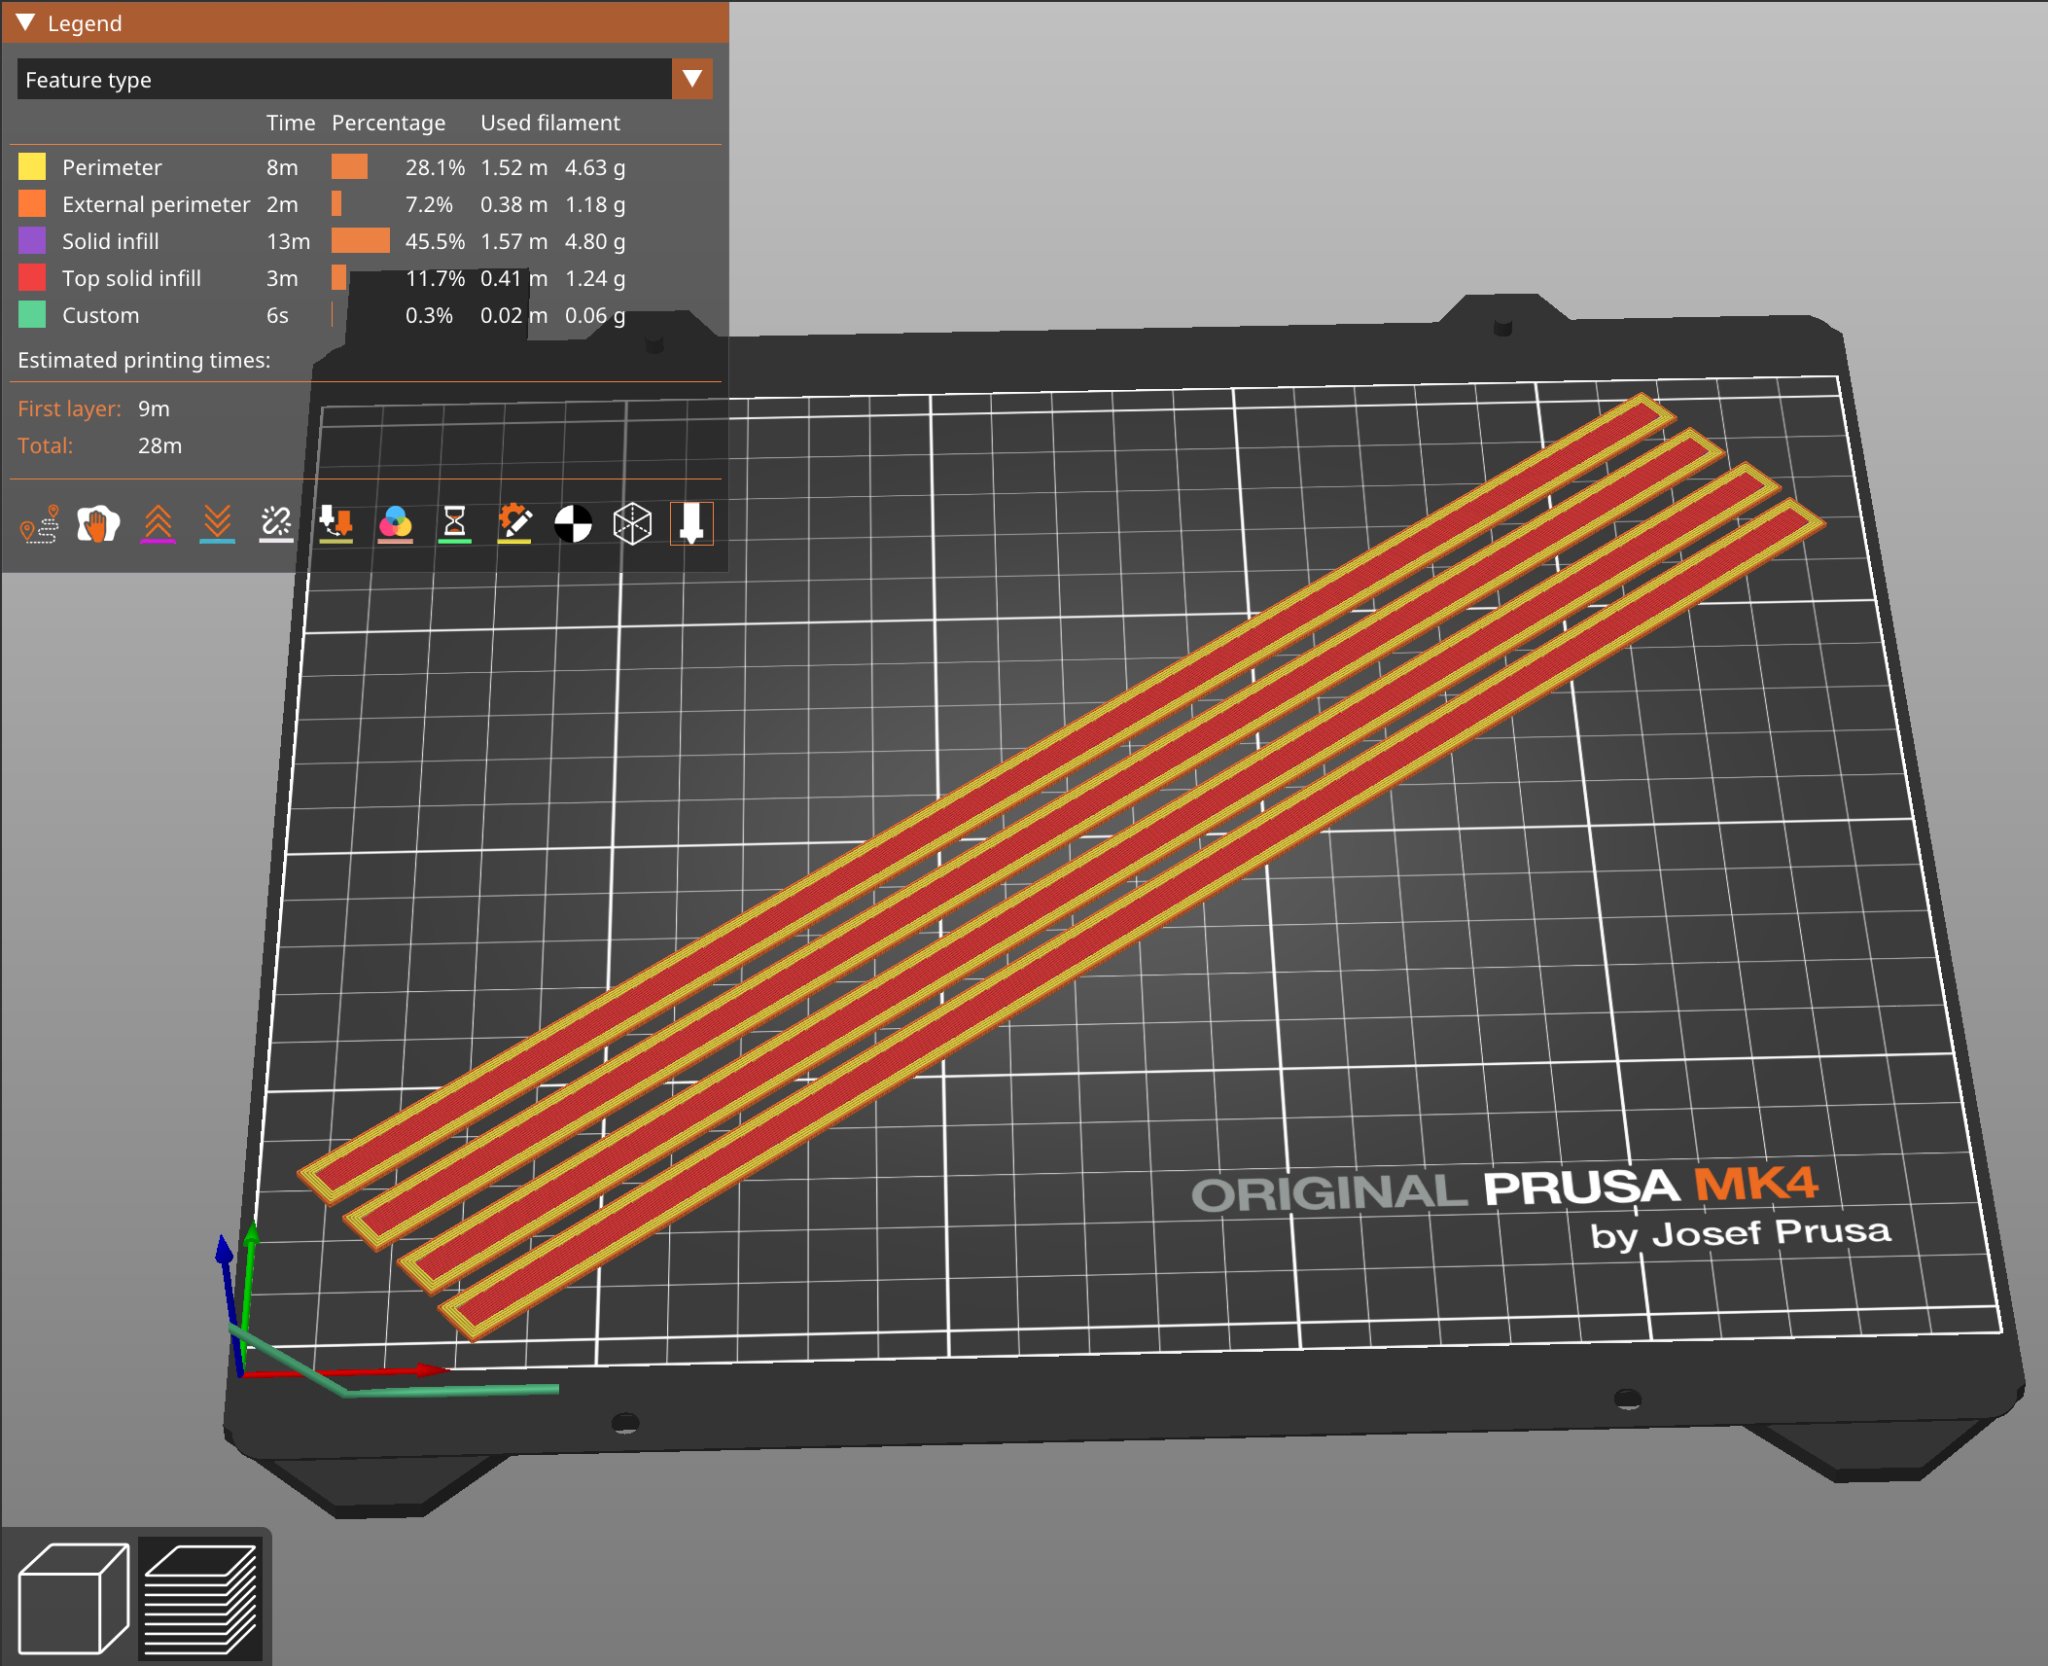Show retractions with the up-arrows icon
The width and height of the screenshot is (2048, 1666).
coord(158,524)
